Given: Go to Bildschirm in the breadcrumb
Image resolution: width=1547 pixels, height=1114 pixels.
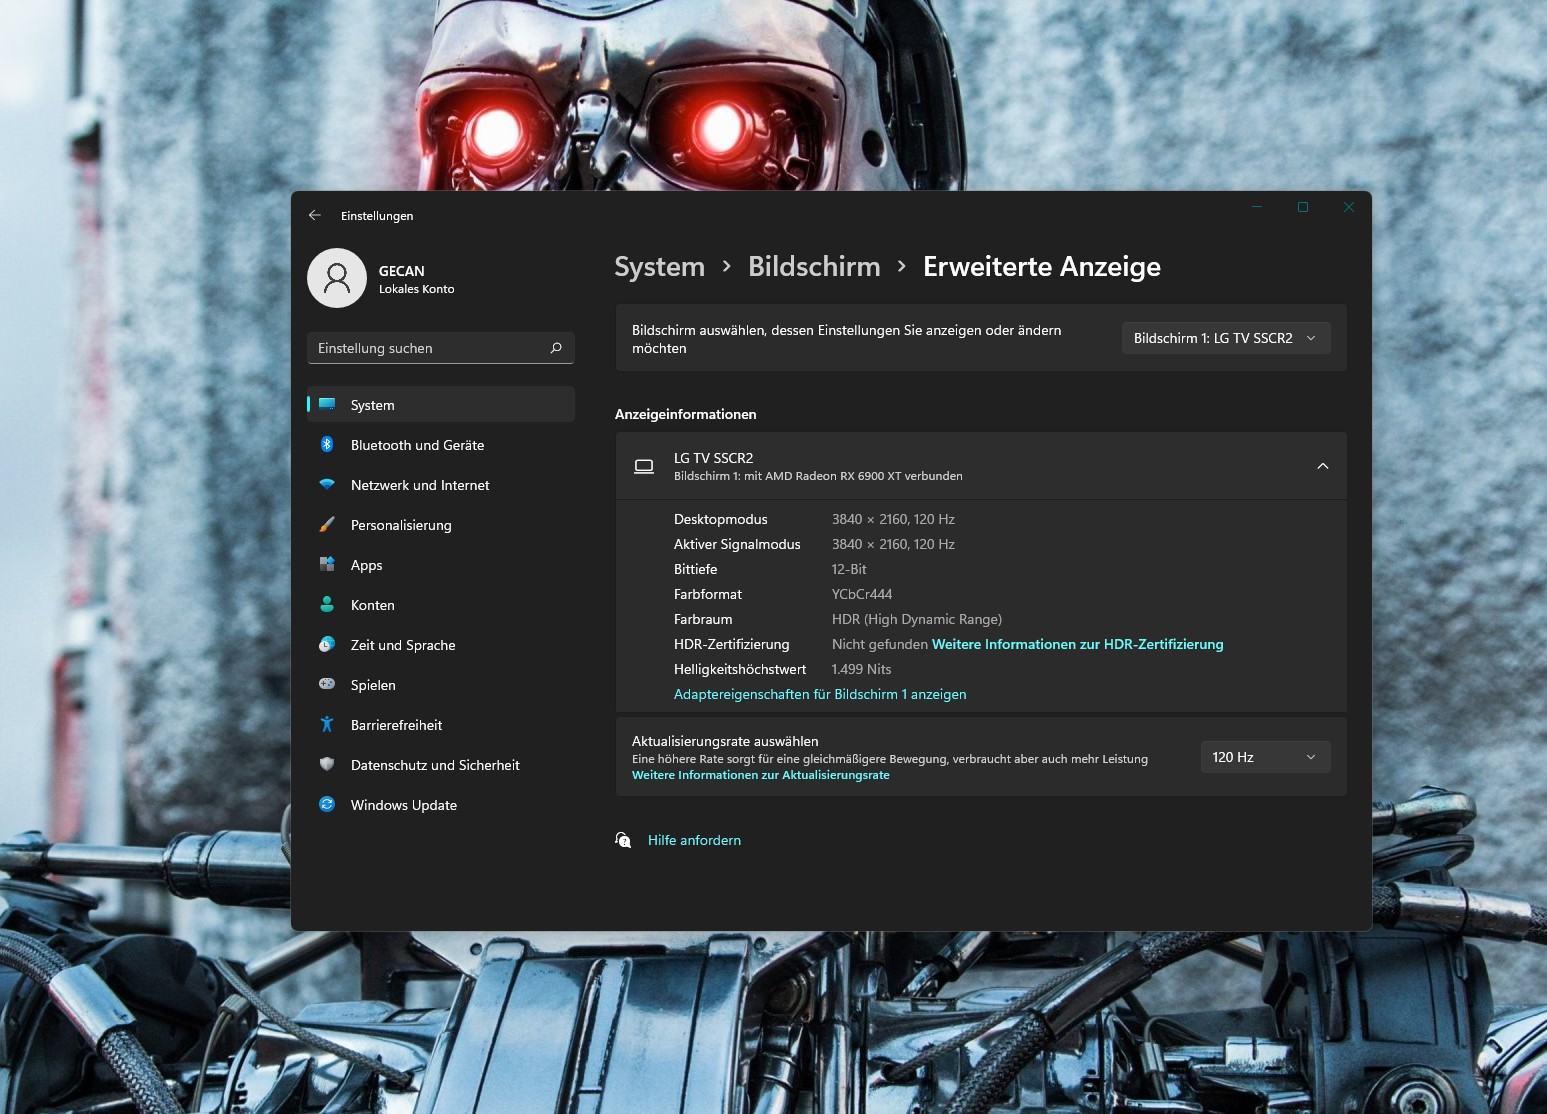Looking at the screenshot, I should (814, 267).
